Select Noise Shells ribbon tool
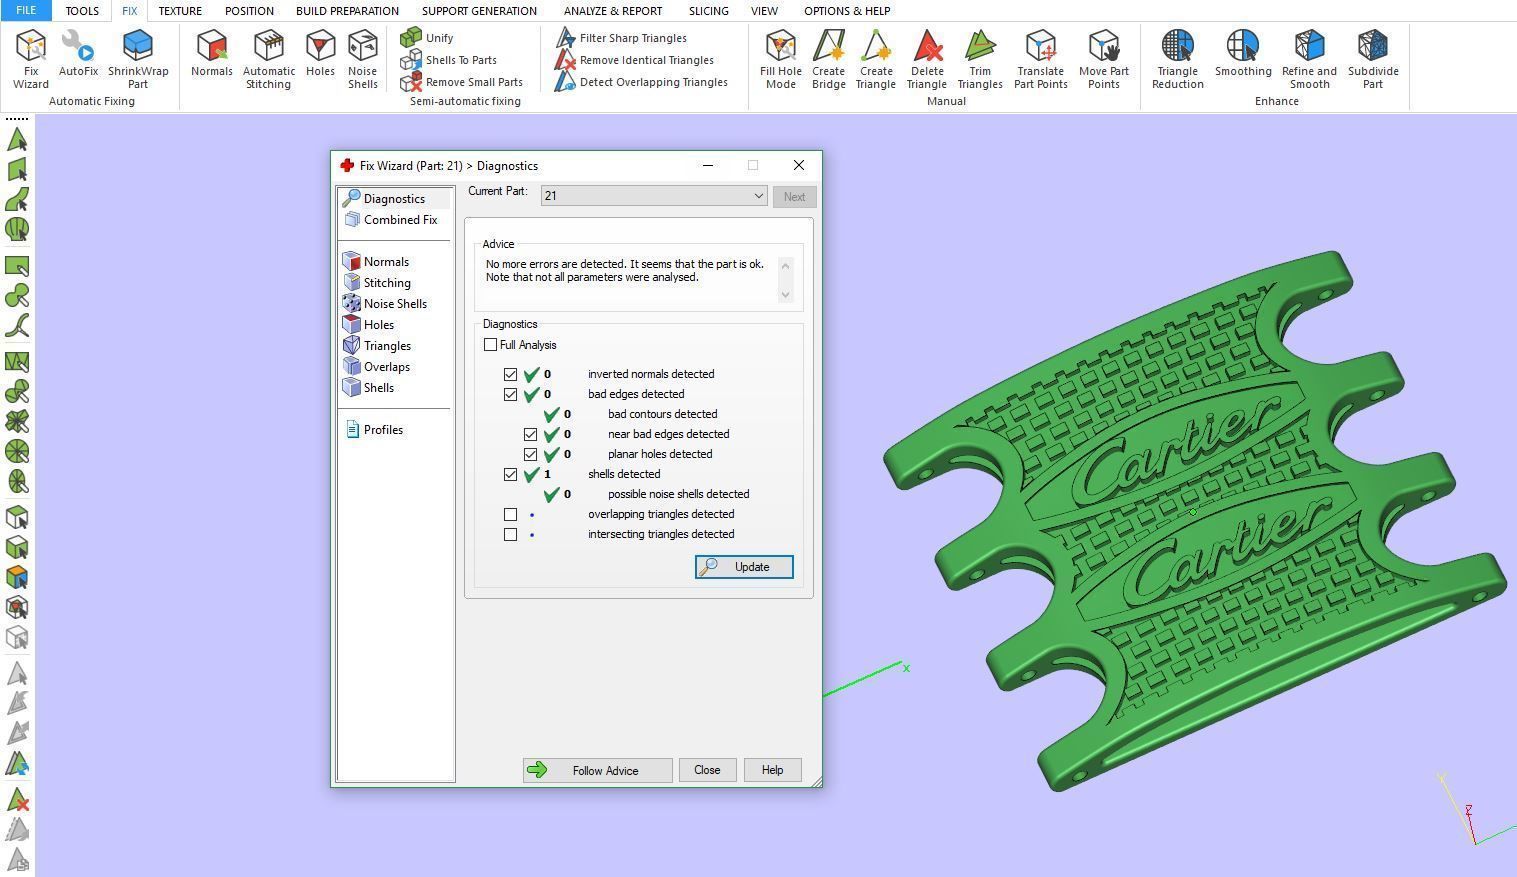 coord(362,59)
